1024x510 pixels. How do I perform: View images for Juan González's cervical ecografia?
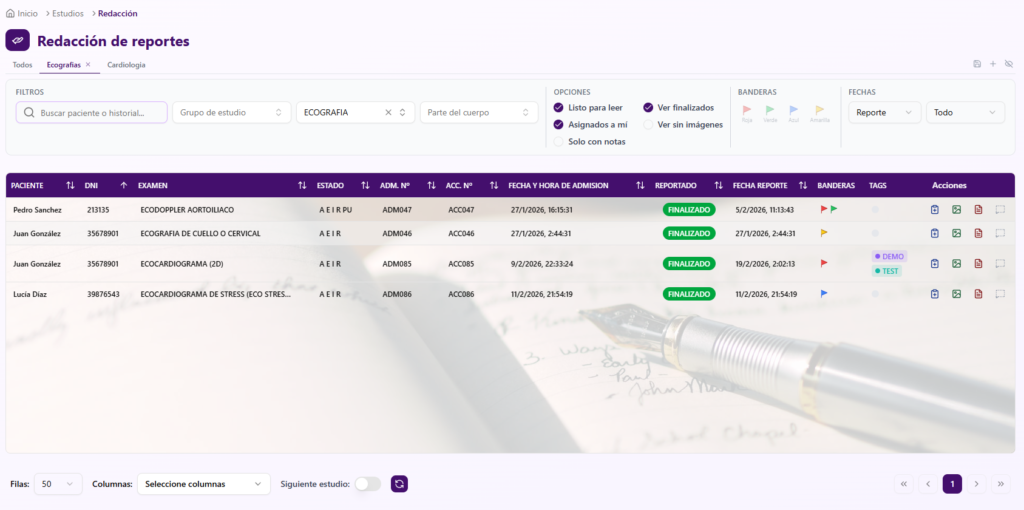pos(956,233)
